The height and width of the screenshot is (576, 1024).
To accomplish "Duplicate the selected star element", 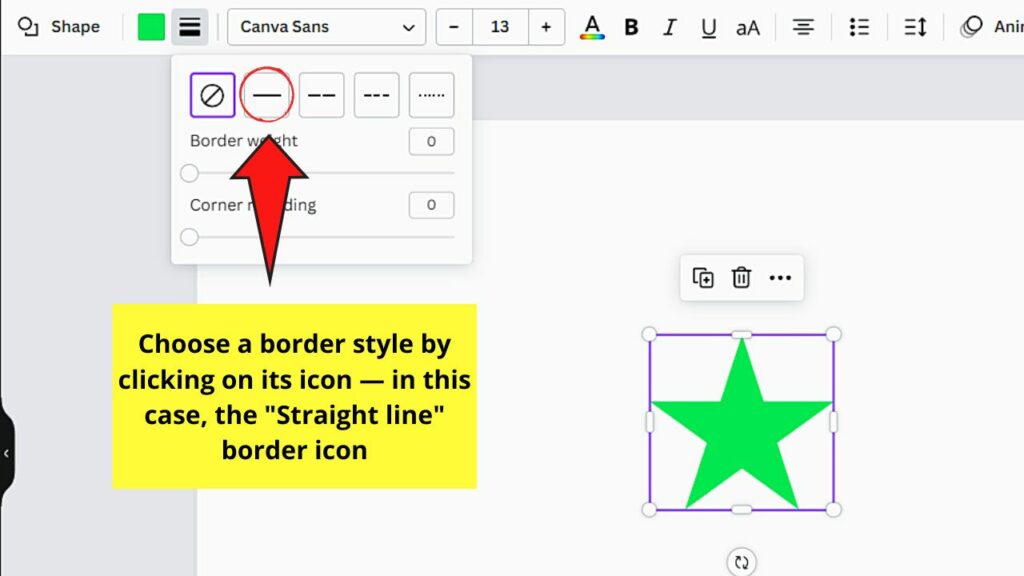I will coord(703,278).
